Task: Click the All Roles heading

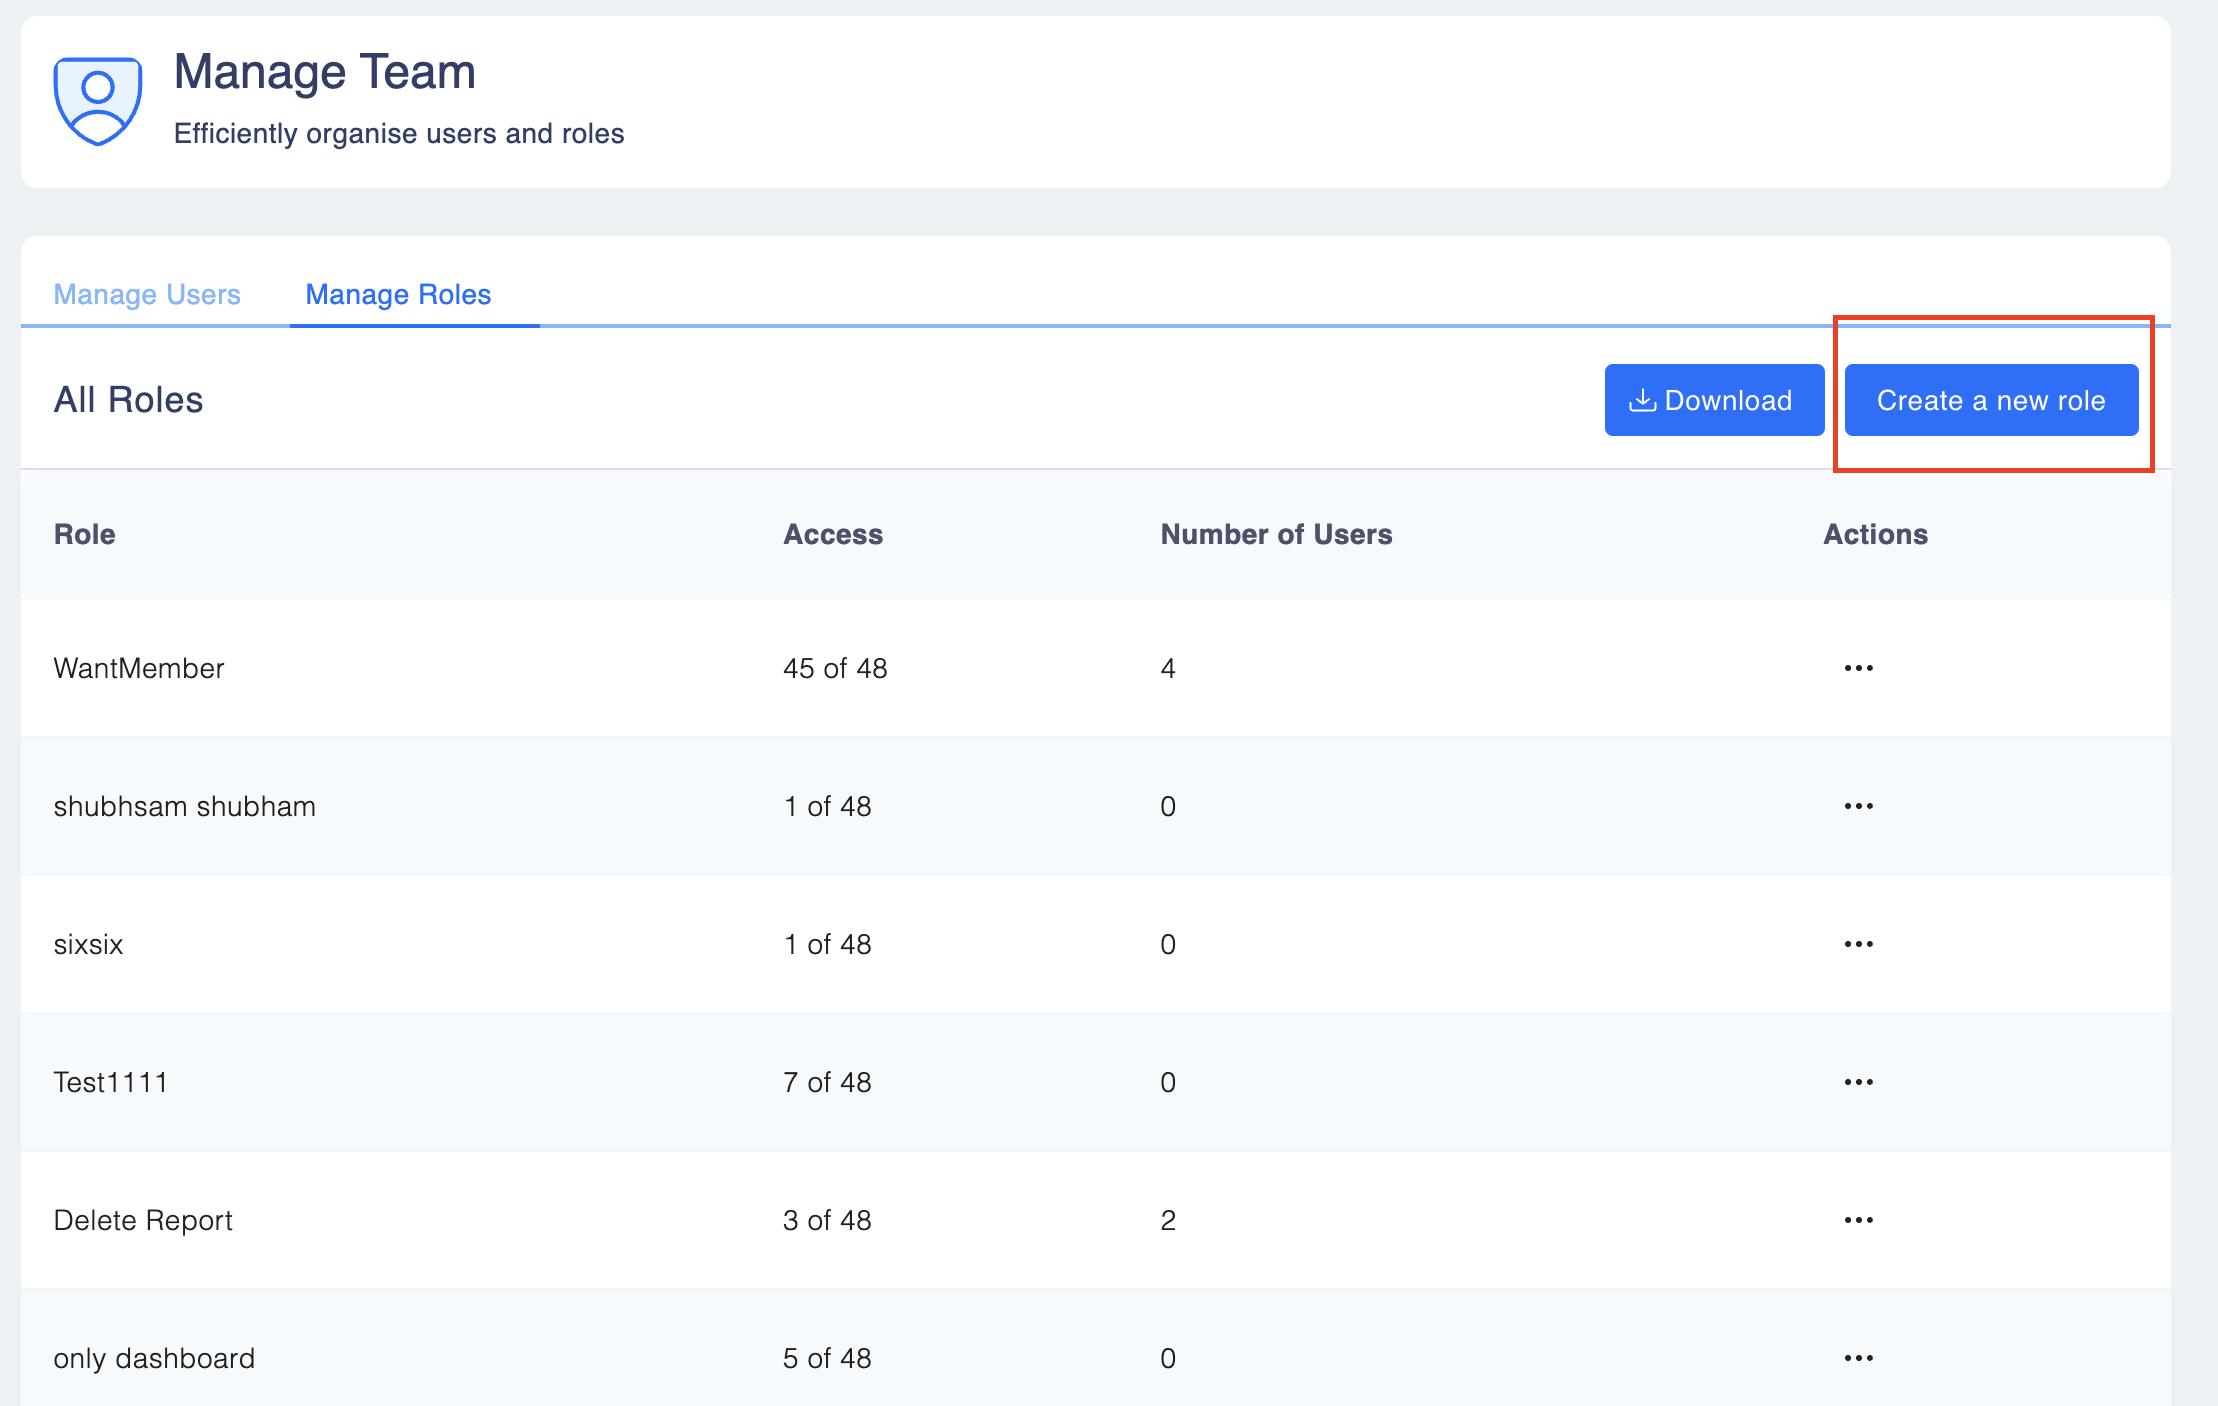Action: coord(128,400)
